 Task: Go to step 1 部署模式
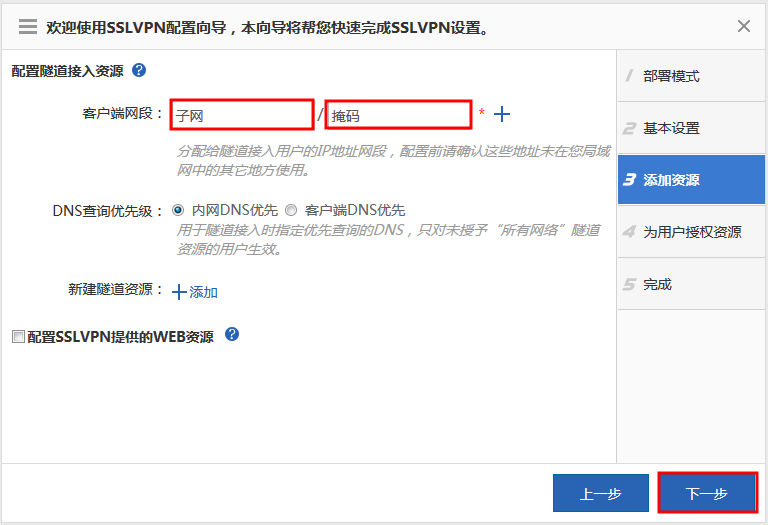[x=670, y=76]
